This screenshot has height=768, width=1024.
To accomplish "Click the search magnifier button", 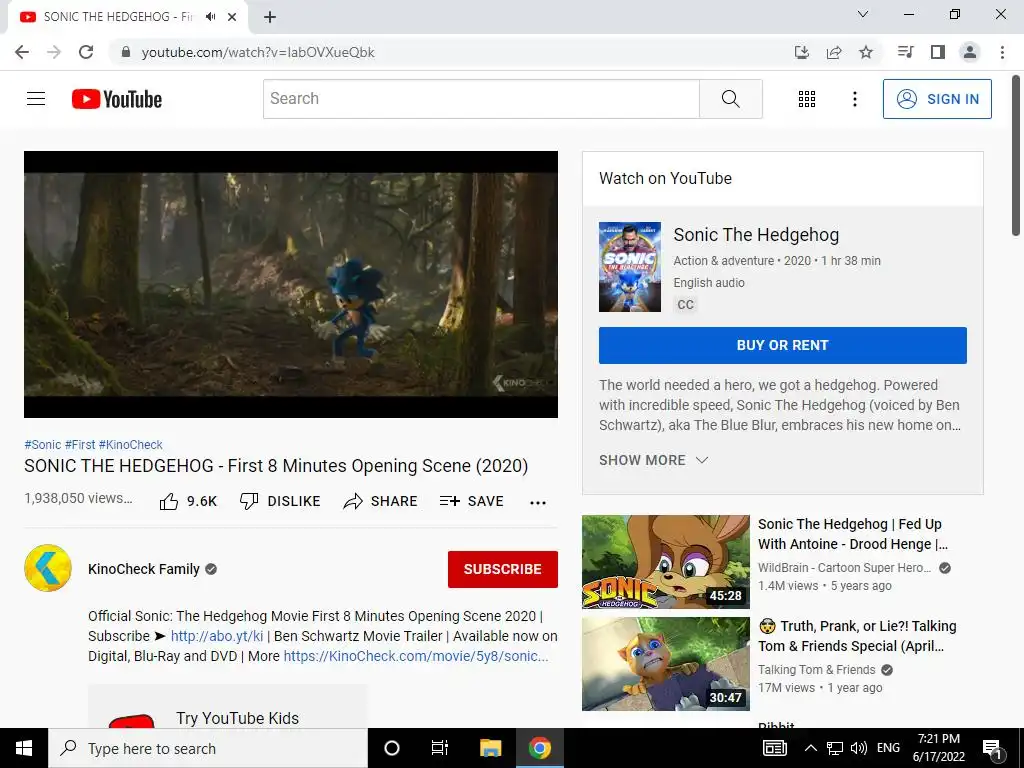I will pyautogui.click(x=731, y=99).
